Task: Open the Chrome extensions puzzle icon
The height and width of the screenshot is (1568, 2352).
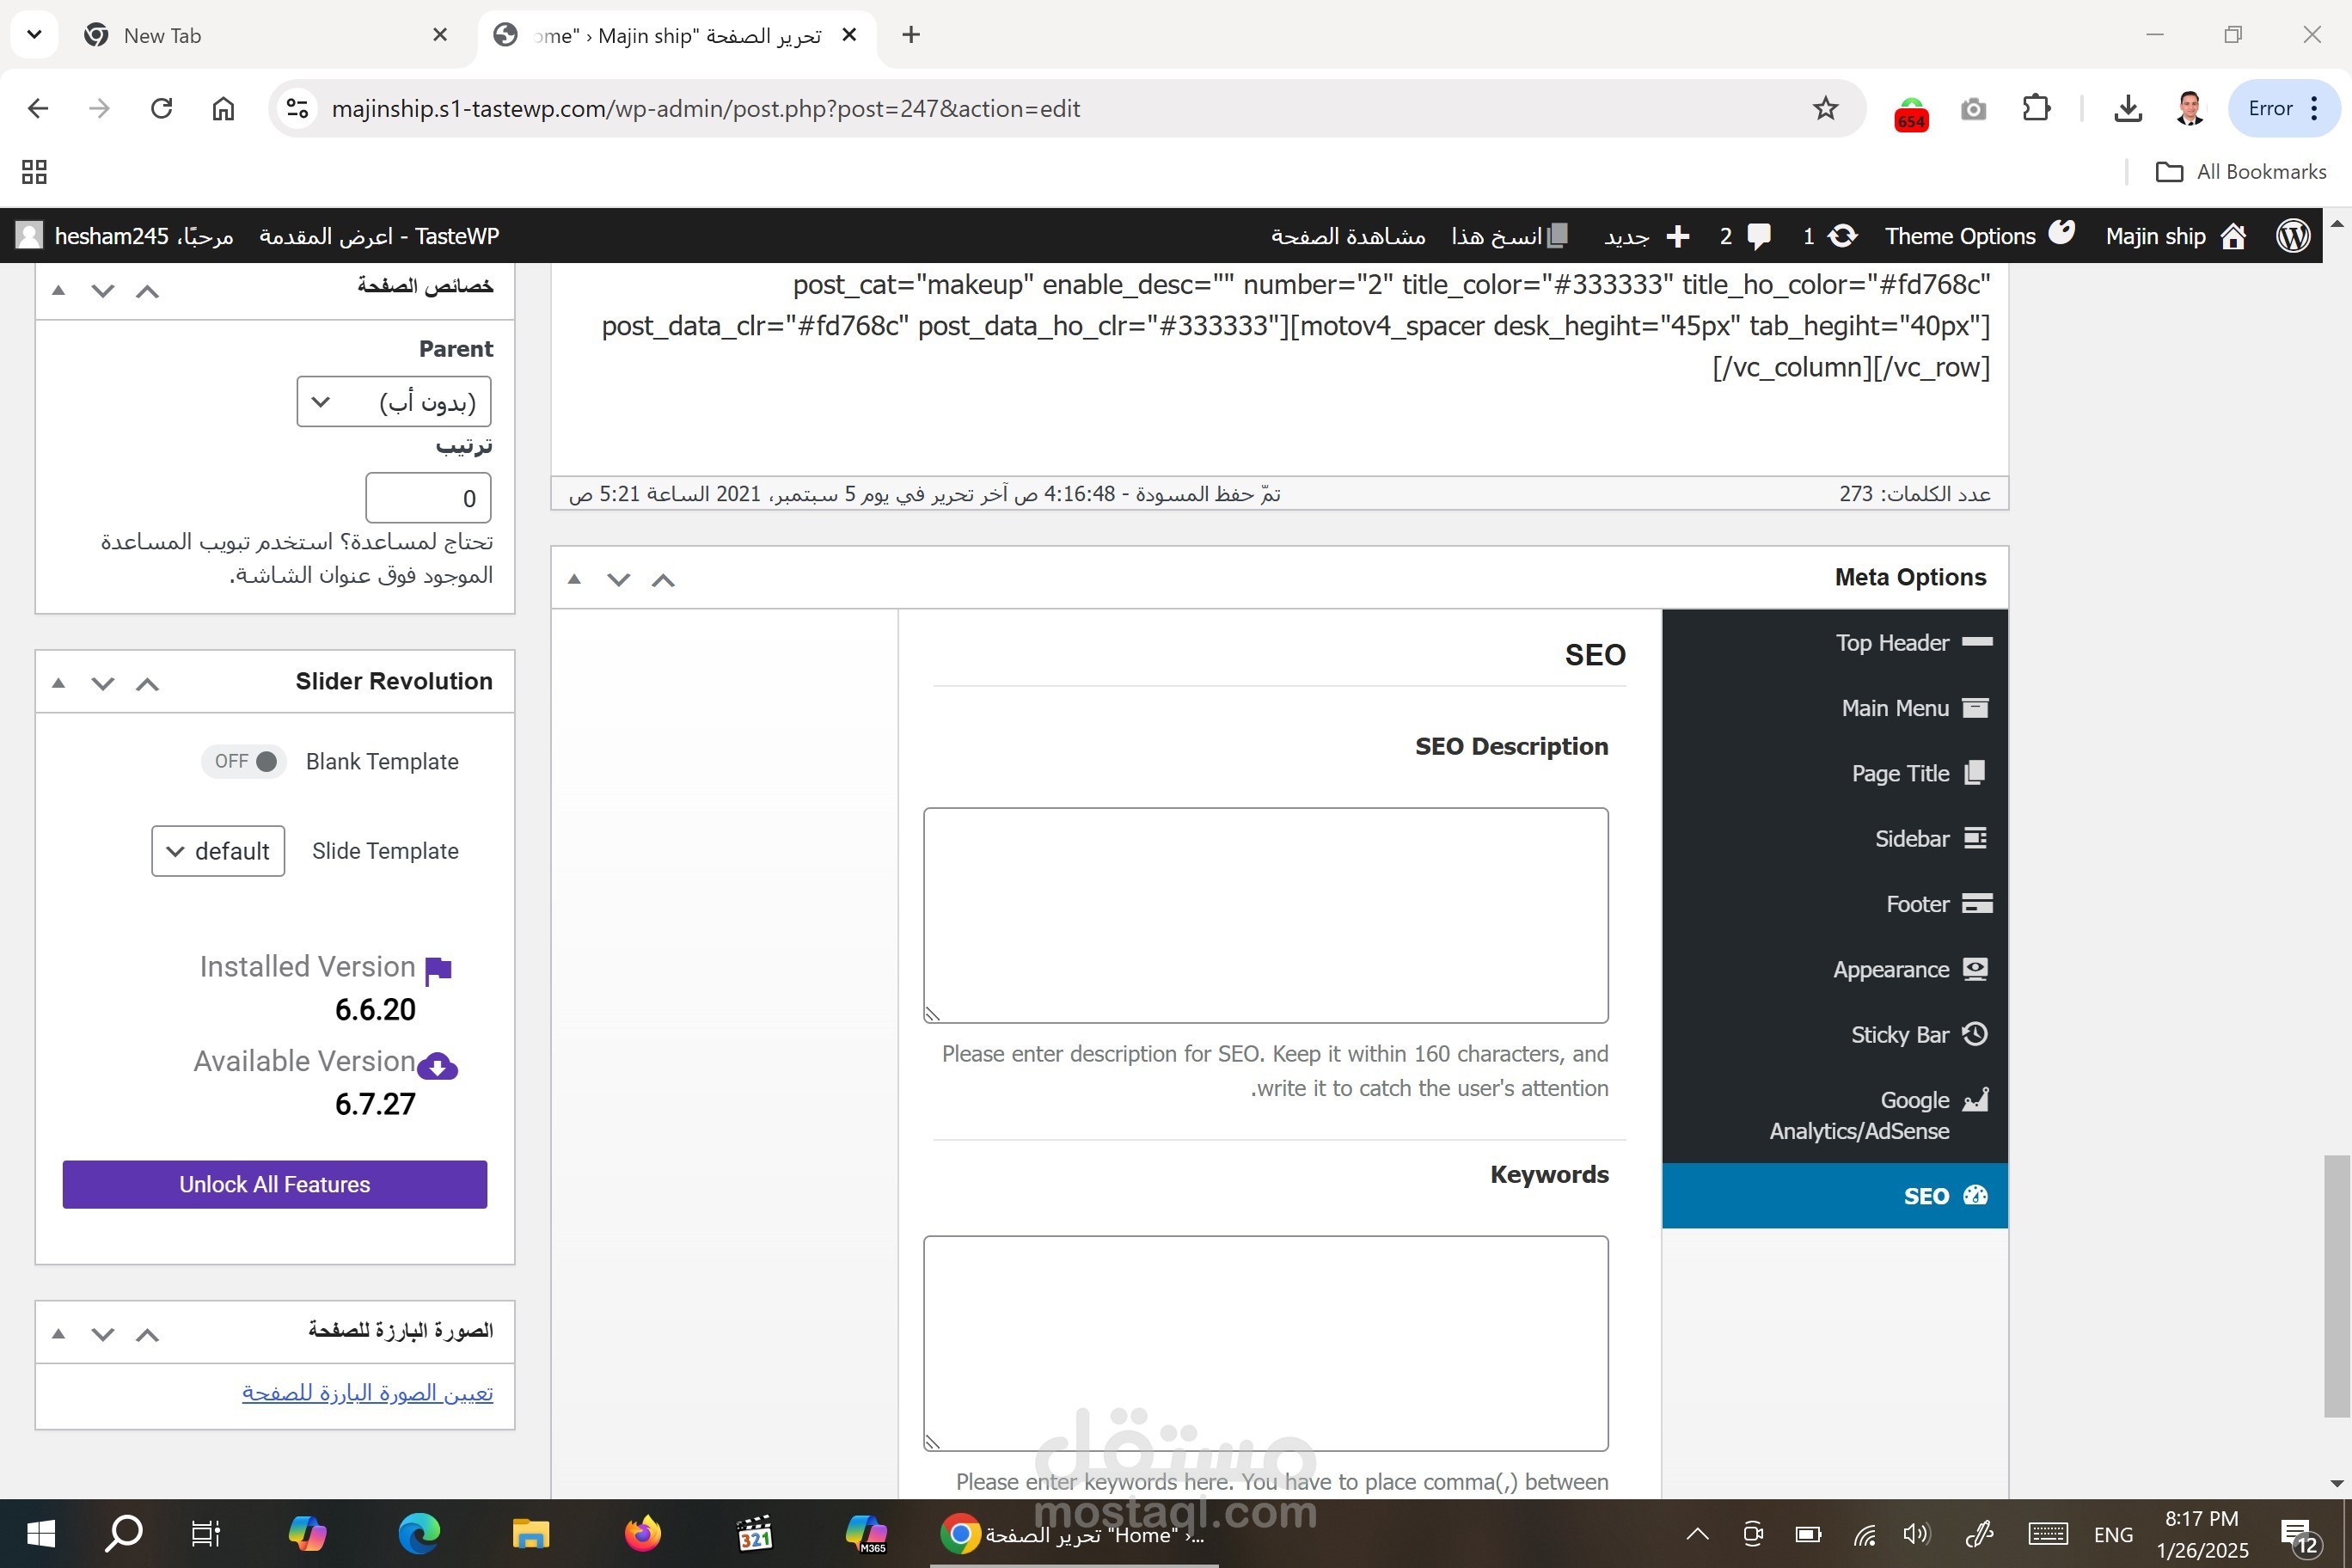Action: (x=2036, y=108)
